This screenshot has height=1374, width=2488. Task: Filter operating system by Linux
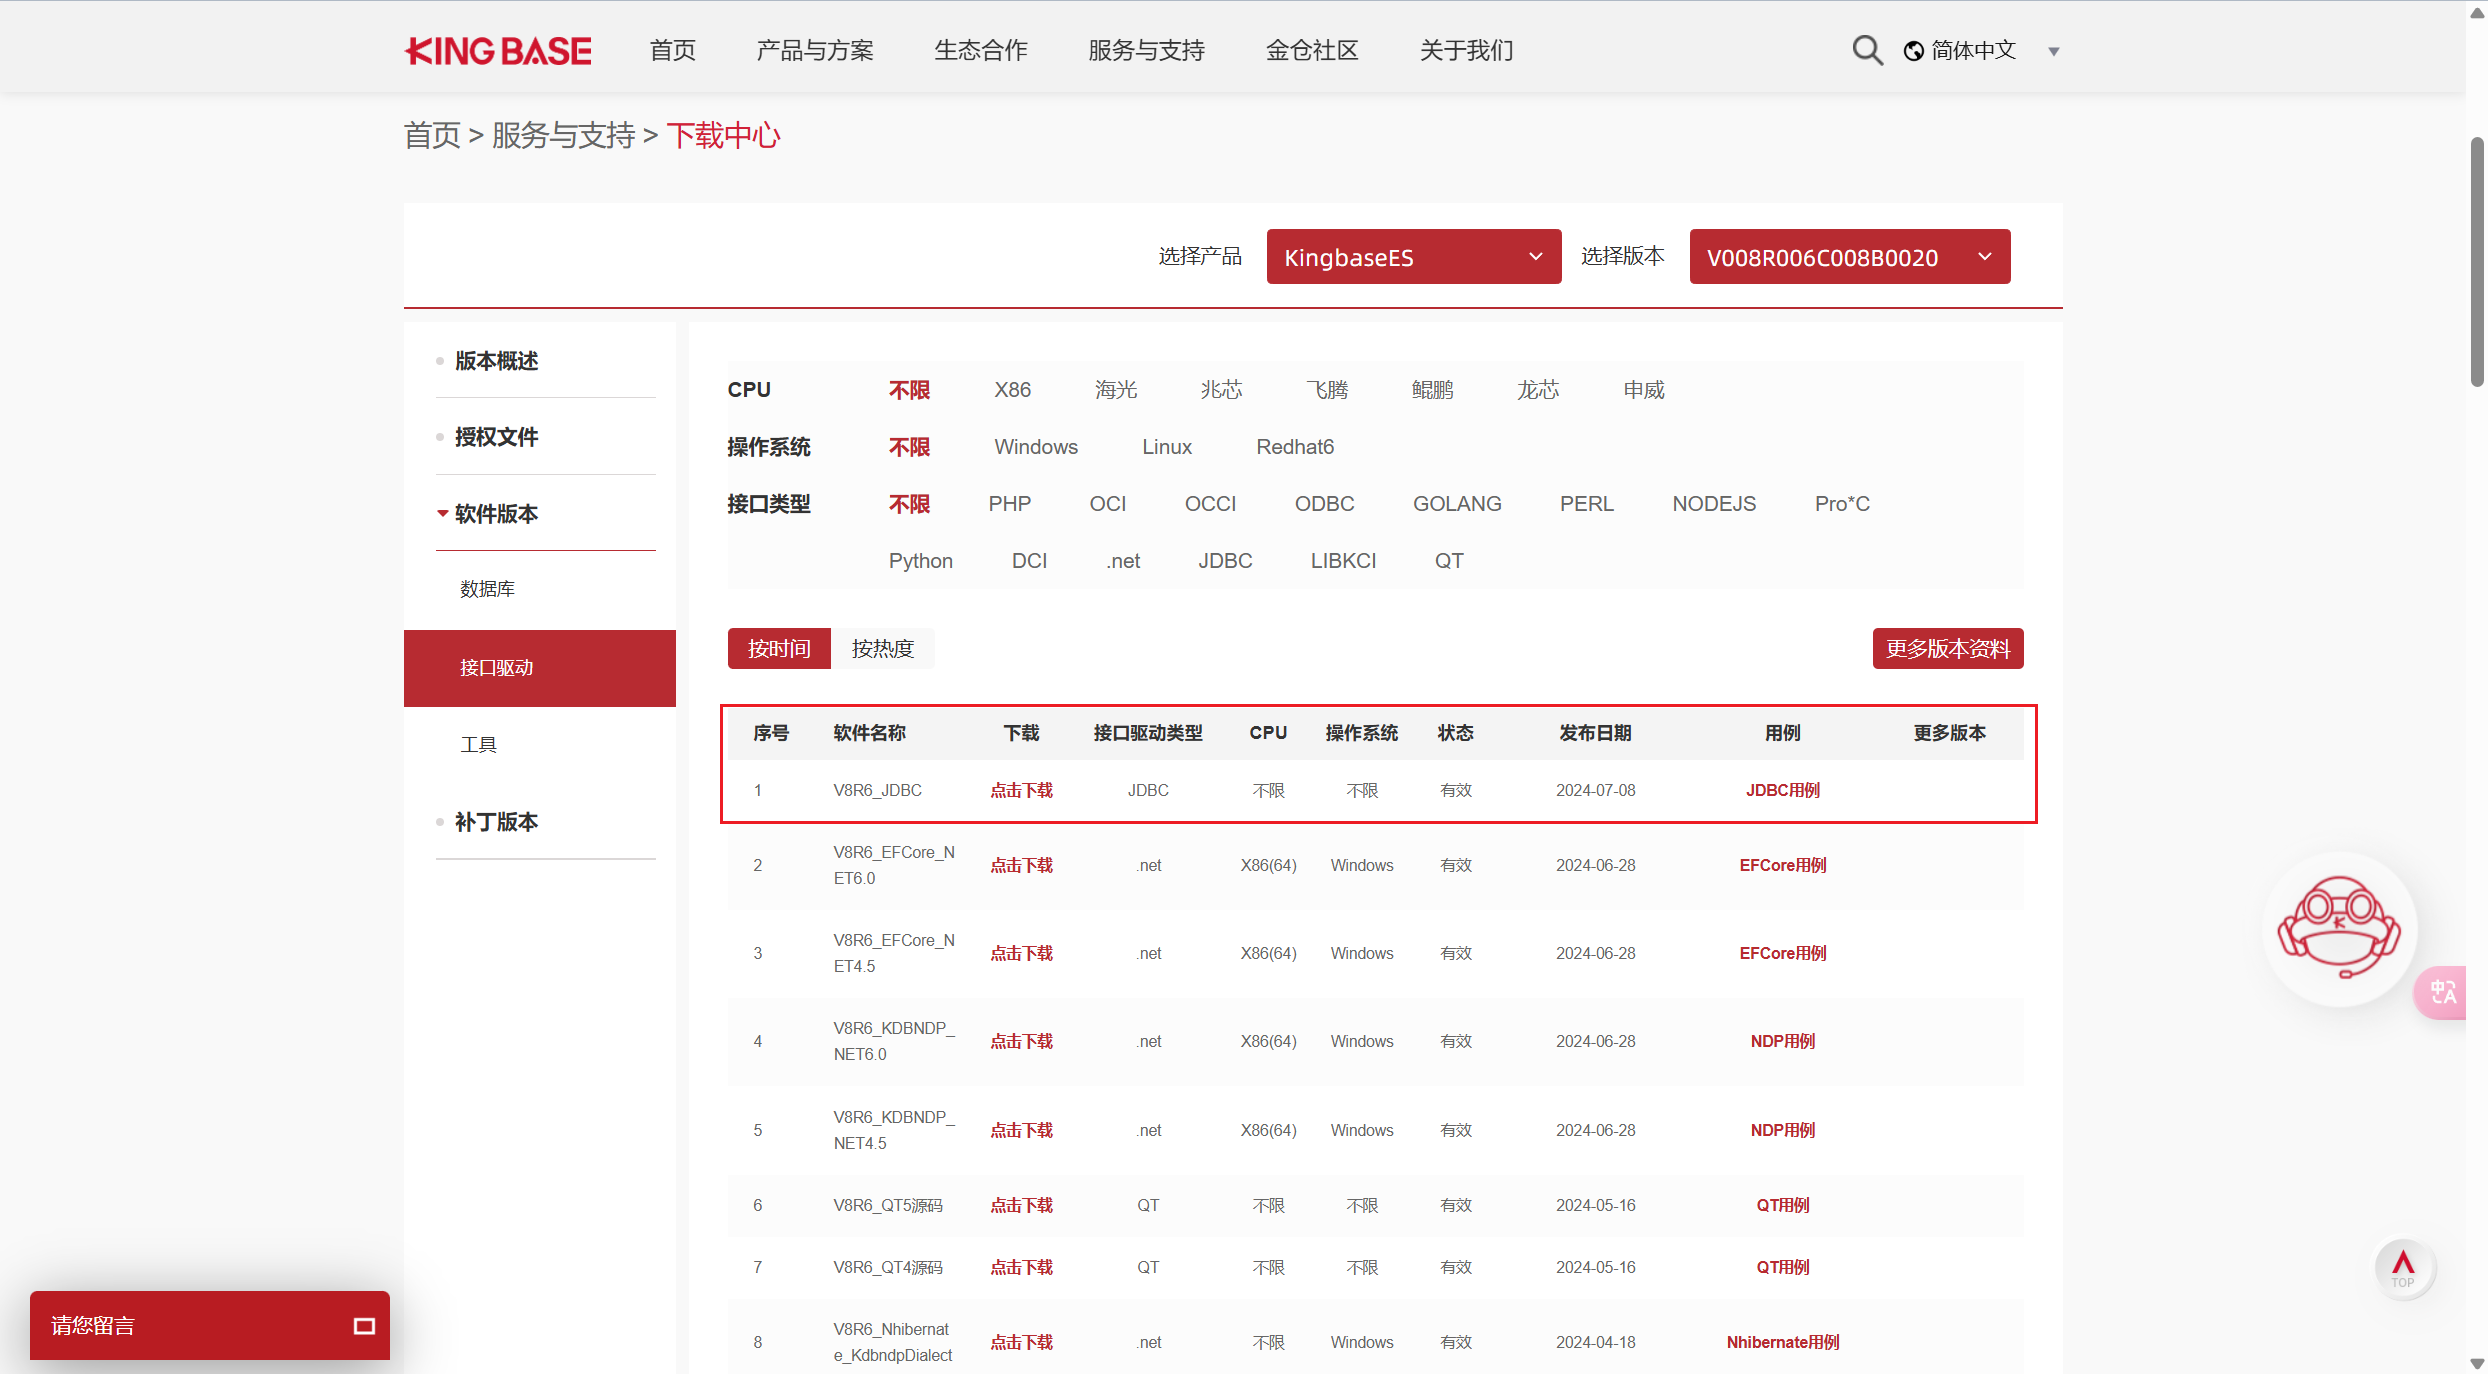[1167, 447]
